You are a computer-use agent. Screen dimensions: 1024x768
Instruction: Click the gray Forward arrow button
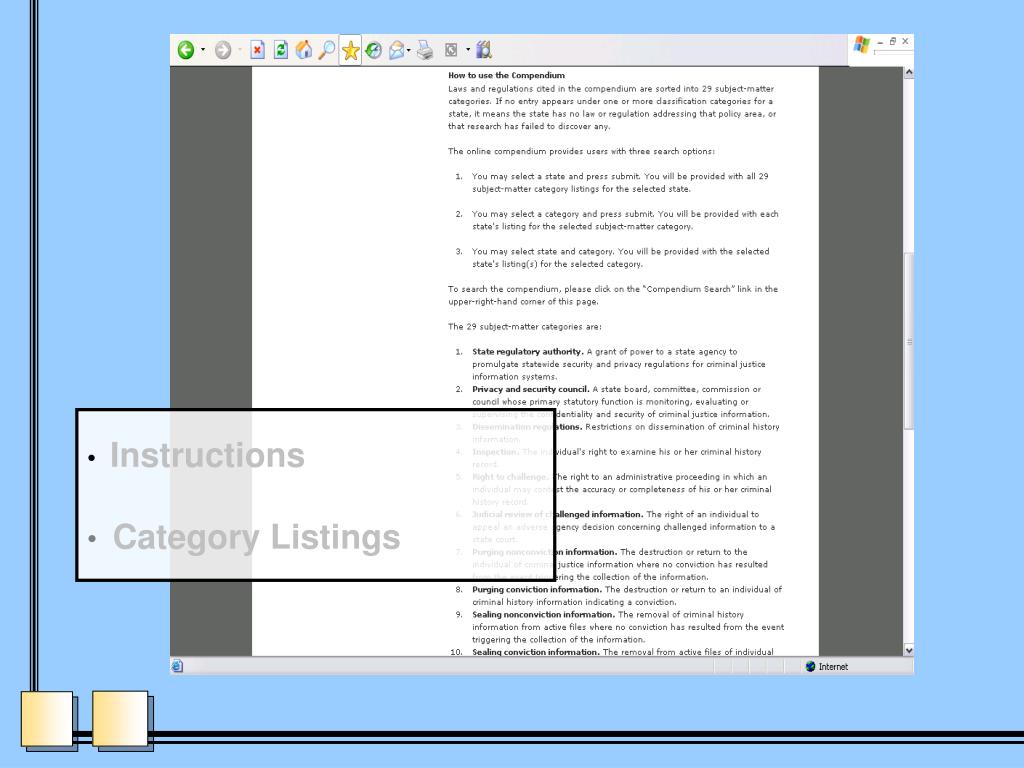click(x=223, y=50)
